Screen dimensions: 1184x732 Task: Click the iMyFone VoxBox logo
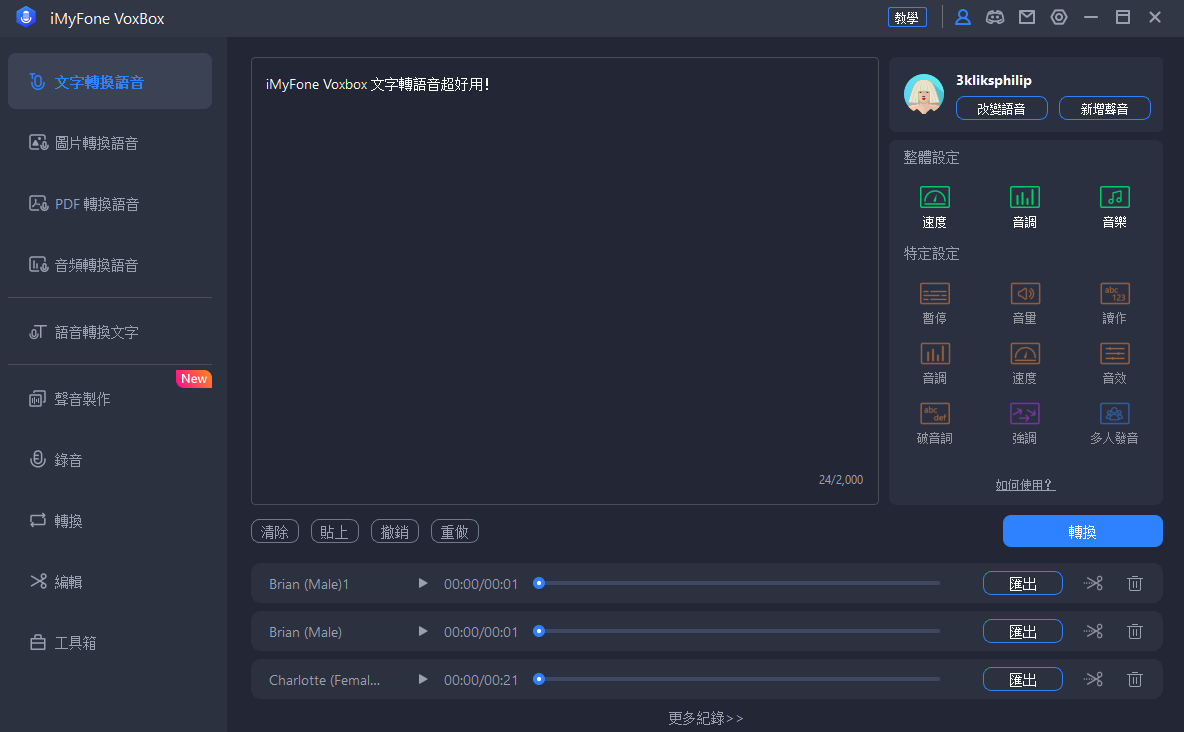click(x=26, y=17)
